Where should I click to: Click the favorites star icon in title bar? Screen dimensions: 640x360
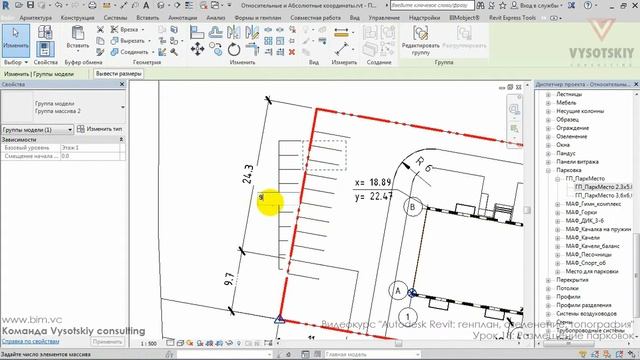pyautogui.click(x=502, y=5)
